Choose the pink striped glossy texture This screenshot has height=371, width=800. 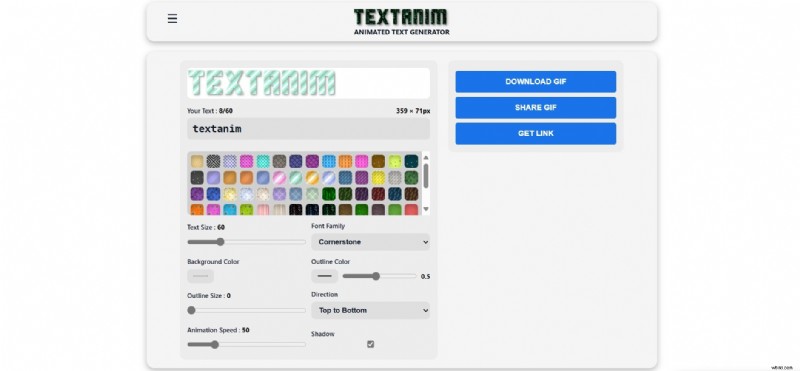[x=280, y=178]
